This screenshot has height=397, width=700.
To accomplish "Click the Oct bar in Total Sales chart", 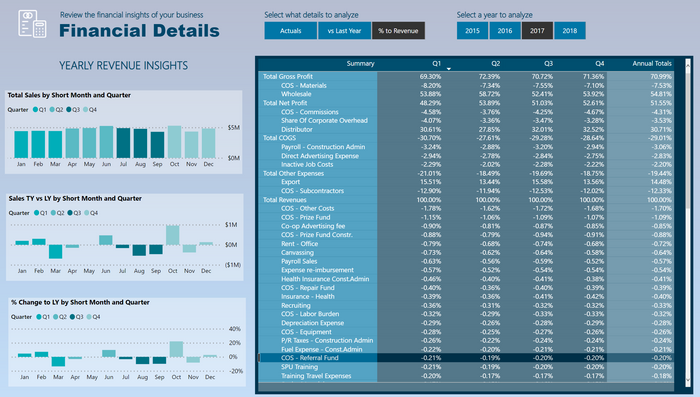I will tap(175, 142).
